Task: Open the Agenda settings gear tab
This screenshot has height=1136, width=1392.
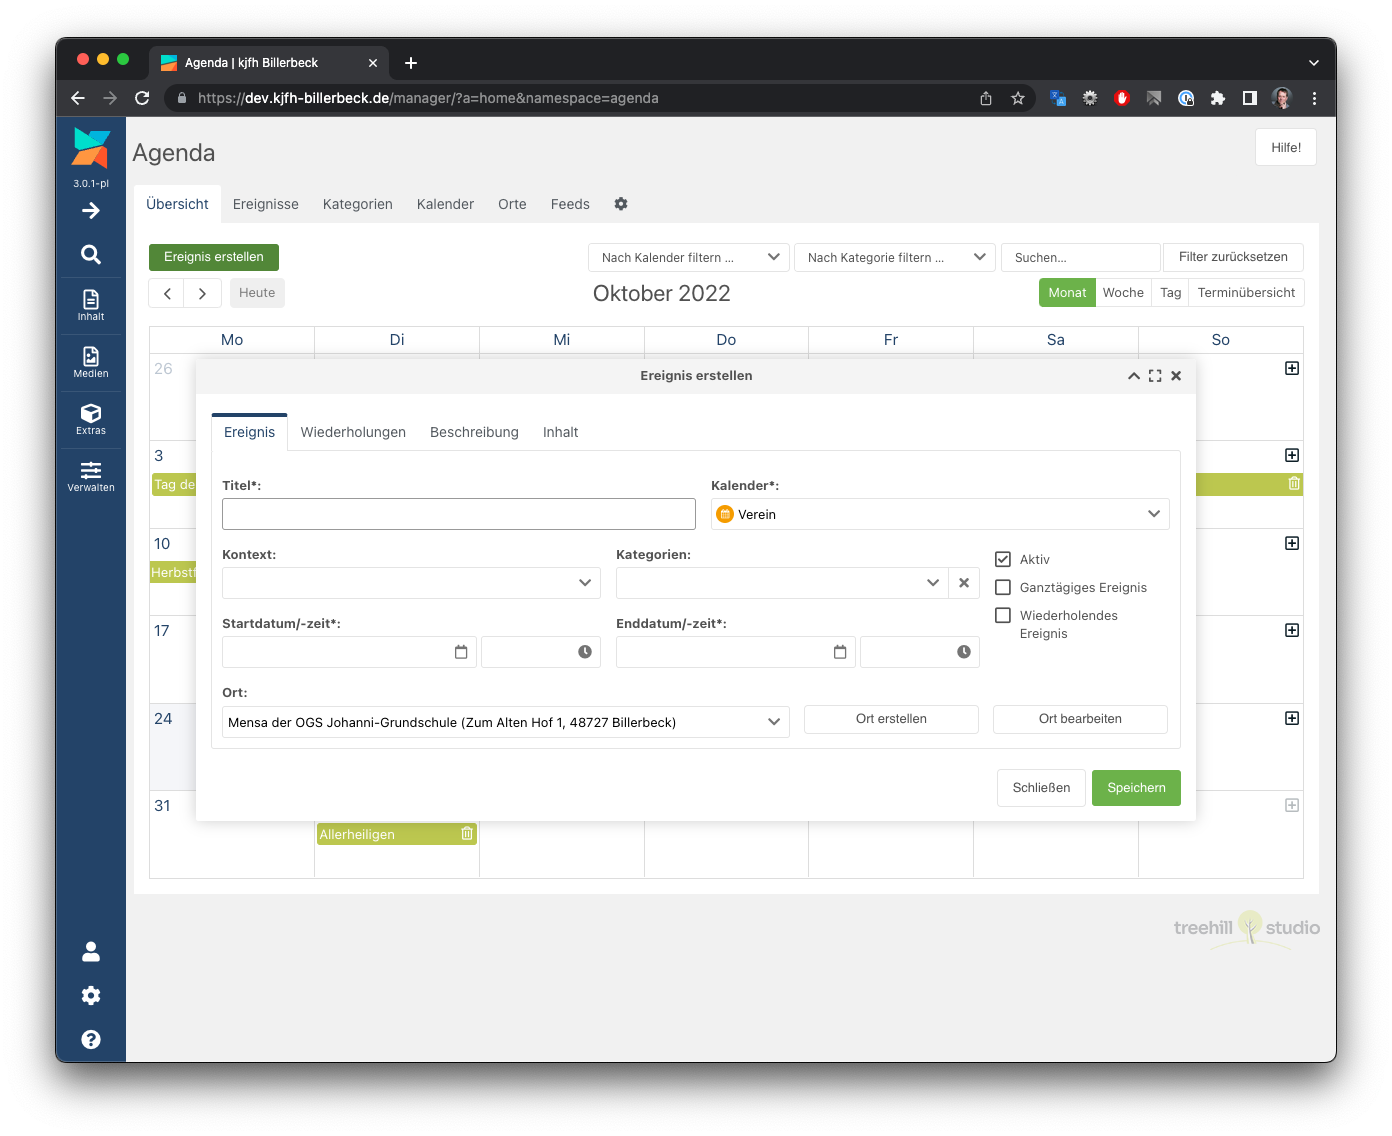Action: pyautogui.click(x=621, y=204)
